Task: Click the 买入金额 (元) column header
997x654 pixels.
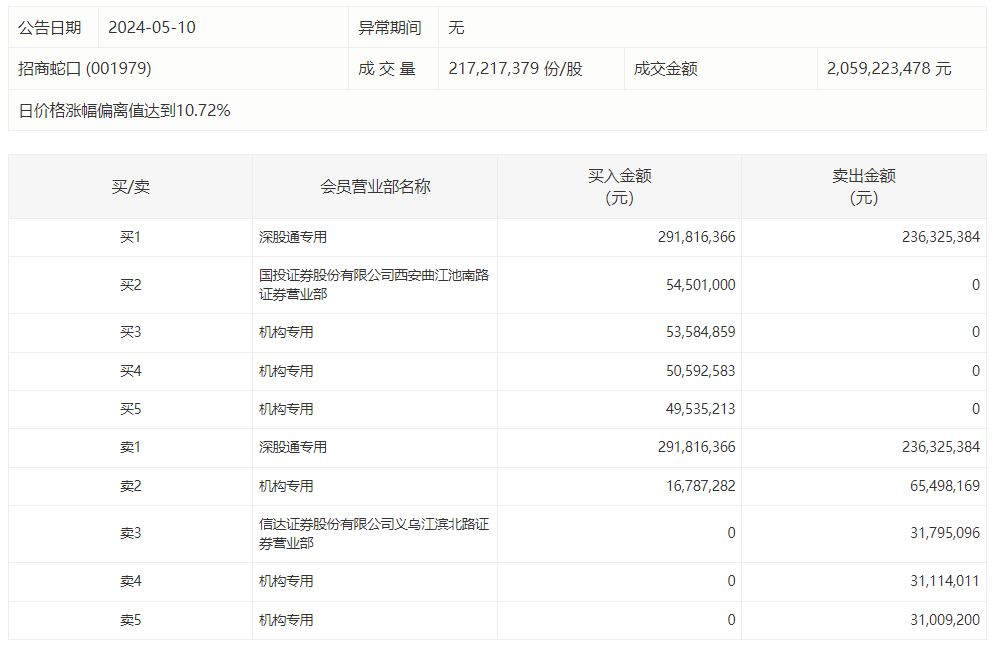Action: click(619, 187)
